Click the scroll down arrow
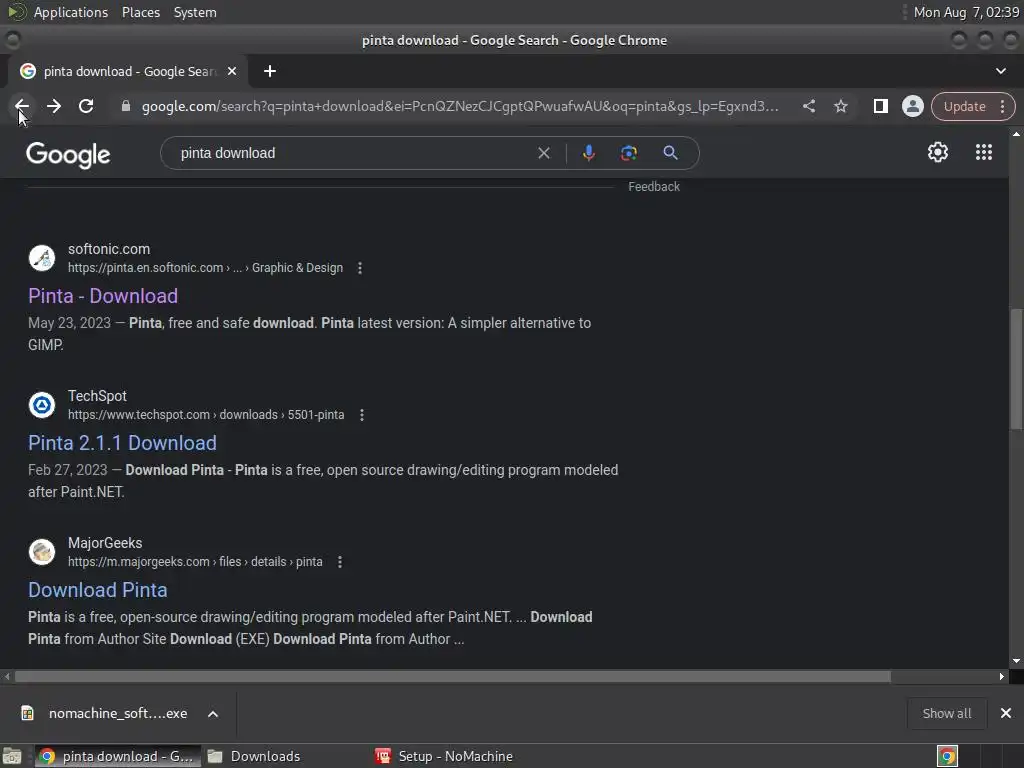Image resolution: width=1024 pixels, height=768 pixels. [1016, 661]
